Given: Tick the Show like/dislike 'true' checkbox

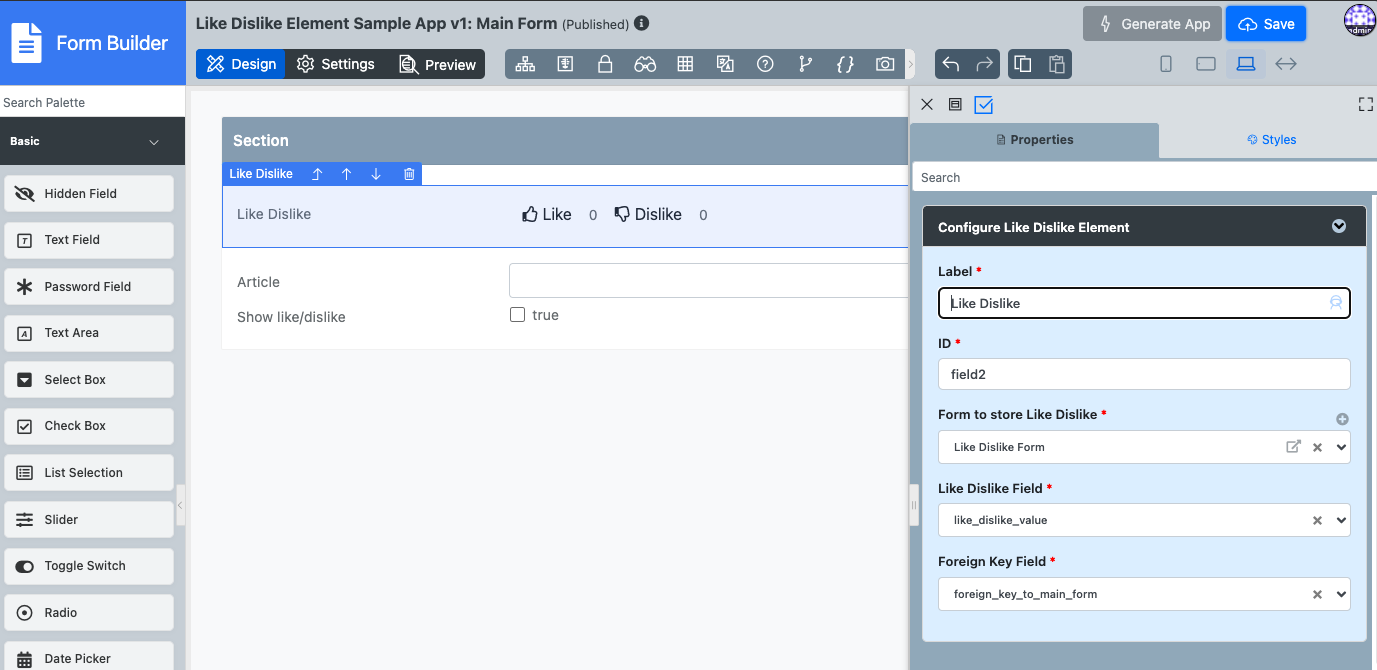Looking at the screenshot, I should (517, 315).
